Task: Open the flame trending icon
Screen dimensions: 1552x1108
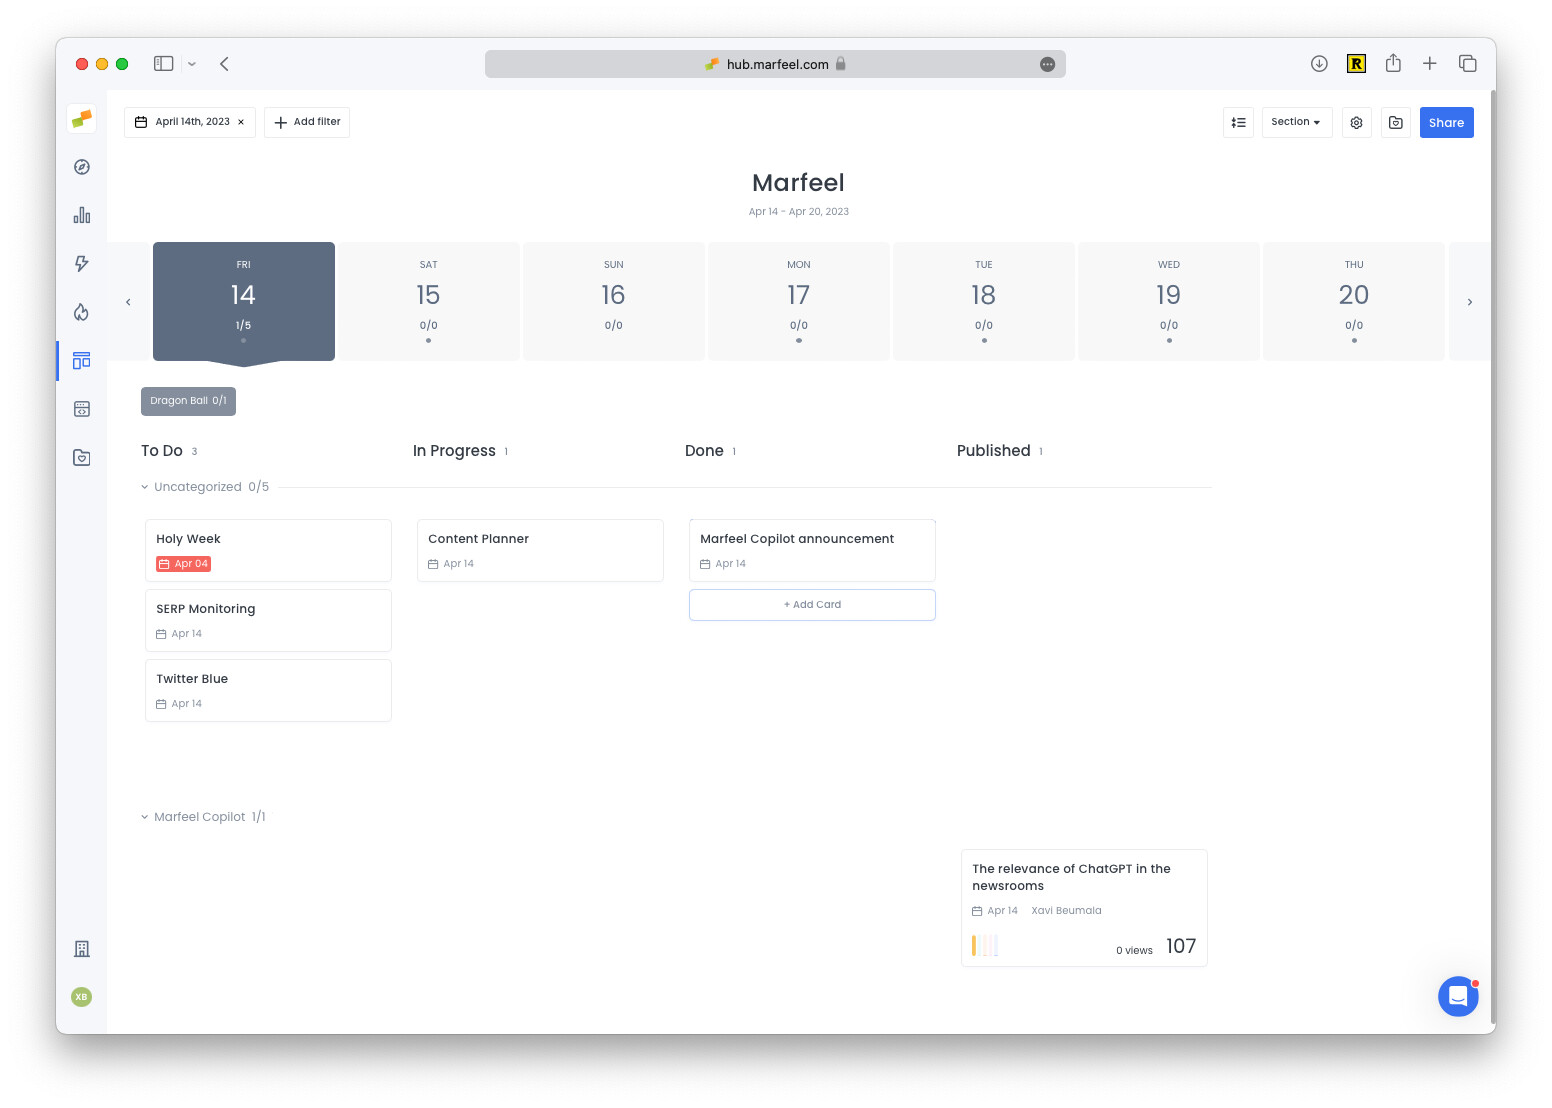Action: (81, 312)
